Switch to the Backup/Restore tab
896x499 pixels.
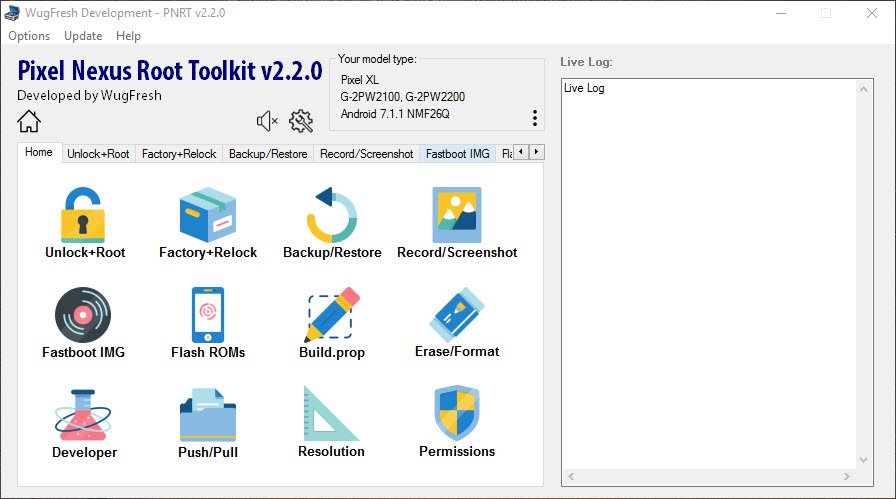(268, 154)
